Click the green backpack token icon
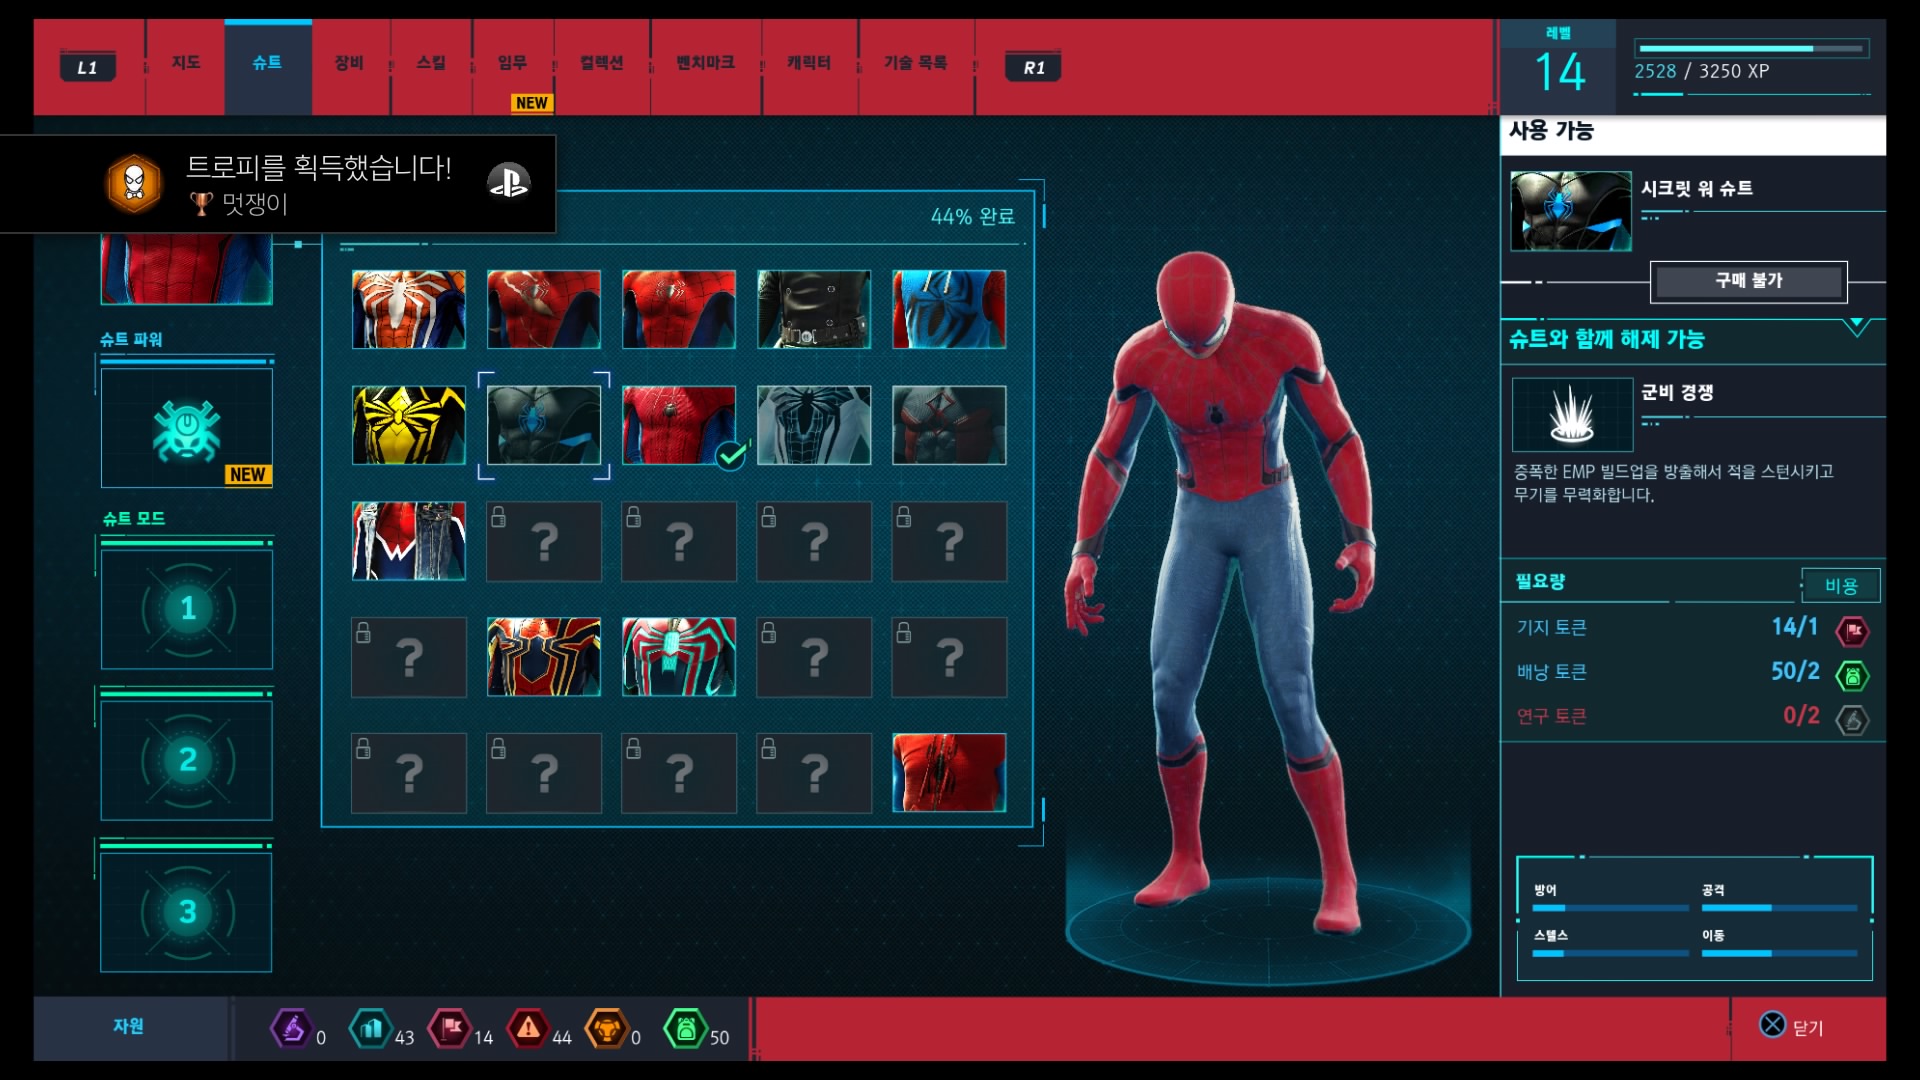The height and width of the screenshot is (1080, 1920). tap(1853, 675)
